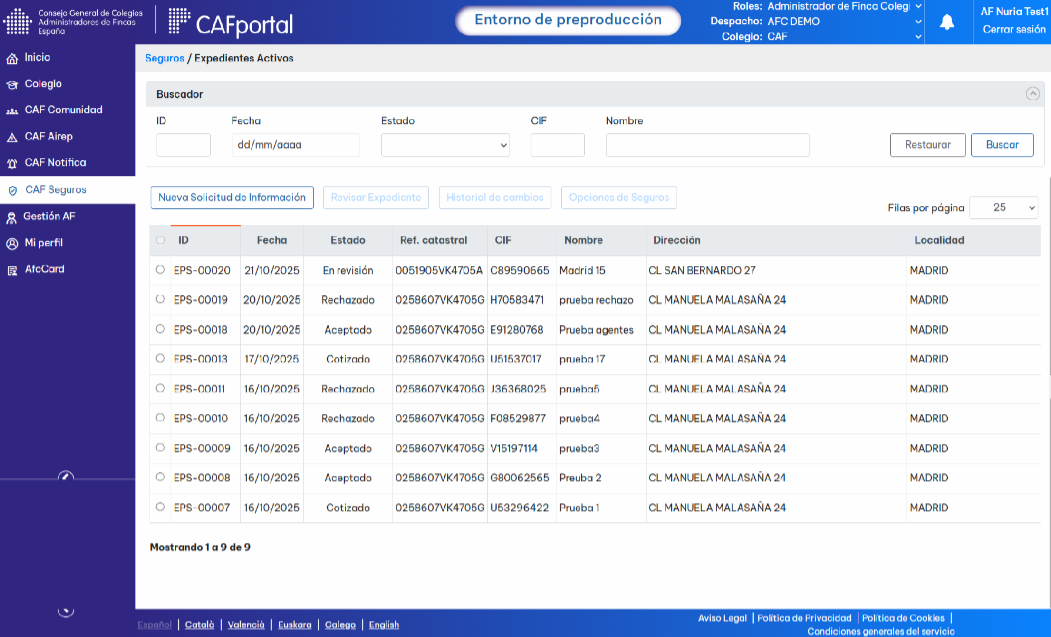This screenshot has width=1051, height=637.
Task: Click the notifications bell icon
Action: point(946,22)
